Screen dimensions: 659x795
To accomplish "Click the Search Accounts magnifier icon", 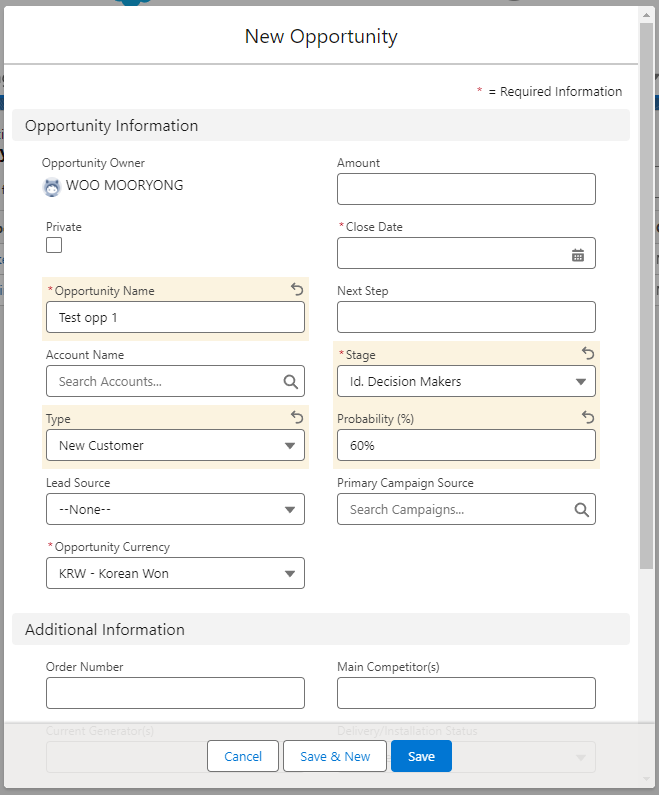I will click(290, 381).
